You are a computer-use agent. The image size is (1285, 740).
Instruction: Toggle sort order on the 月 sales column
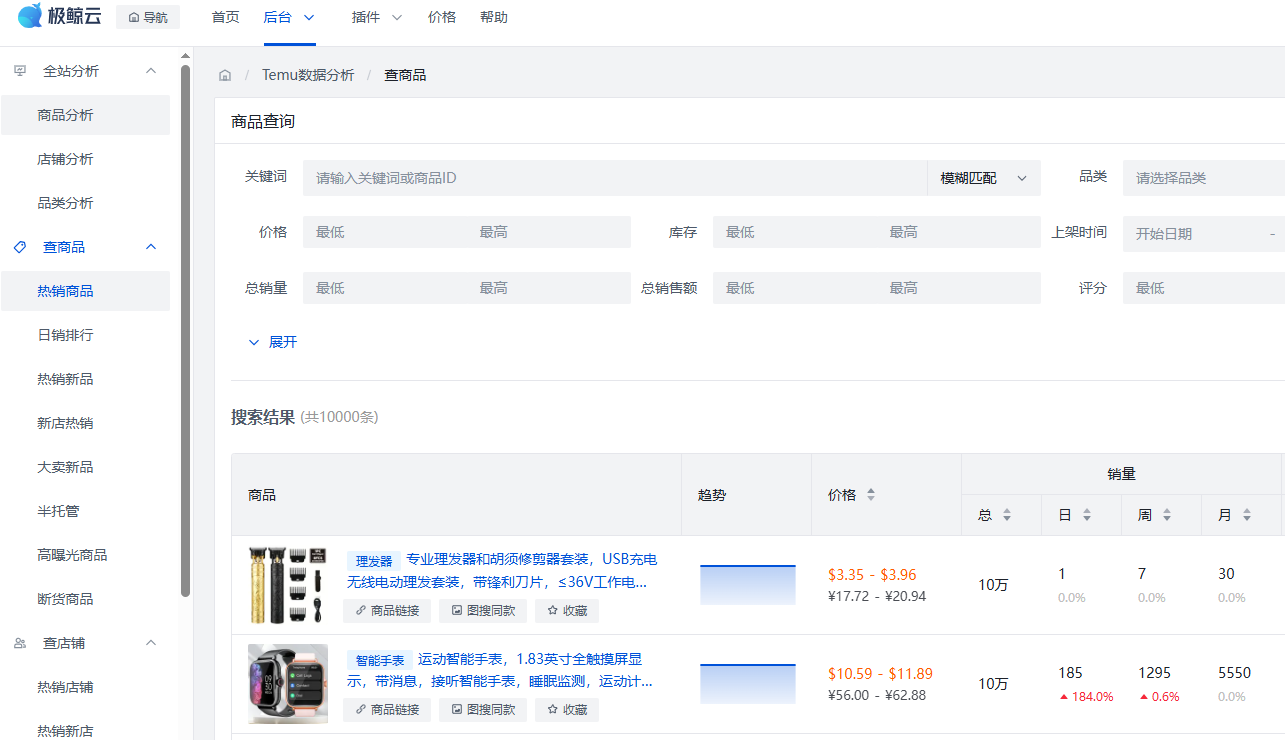(1245, 514)
